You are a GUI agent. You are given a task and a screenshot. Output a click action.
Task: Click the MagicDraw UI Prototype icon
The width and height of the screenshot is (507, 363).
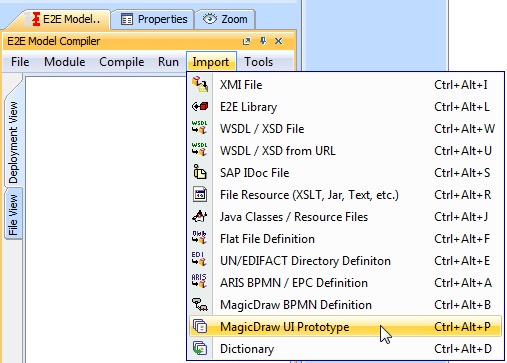(x=200, y=326)
